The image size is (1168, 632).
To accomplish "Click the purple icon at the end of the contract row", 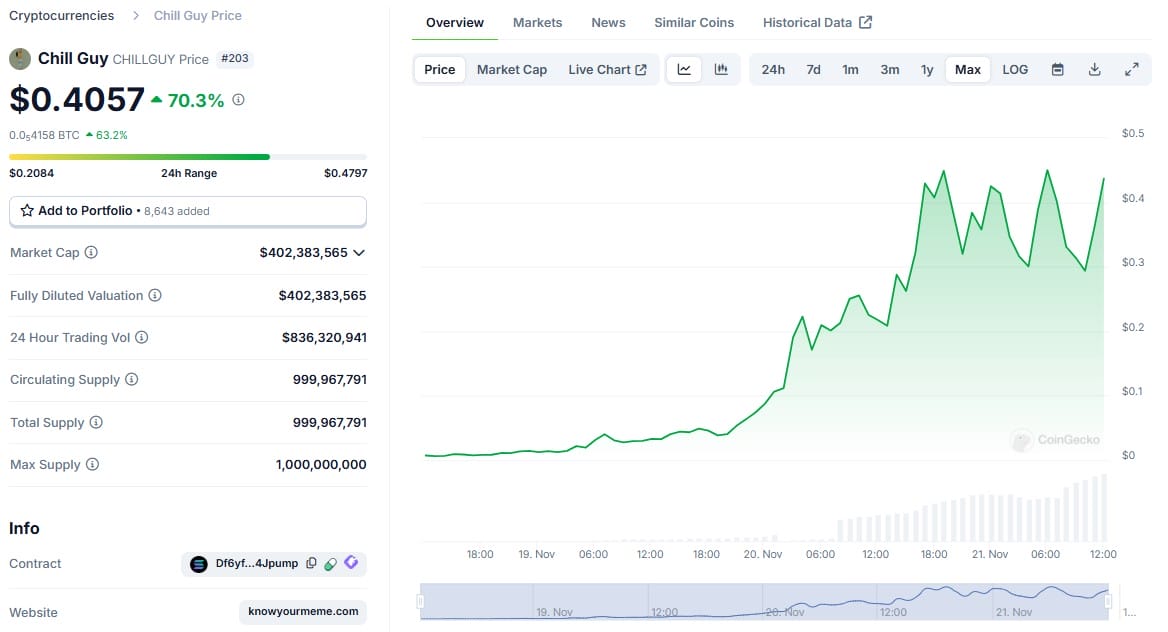I will [351, 563].
